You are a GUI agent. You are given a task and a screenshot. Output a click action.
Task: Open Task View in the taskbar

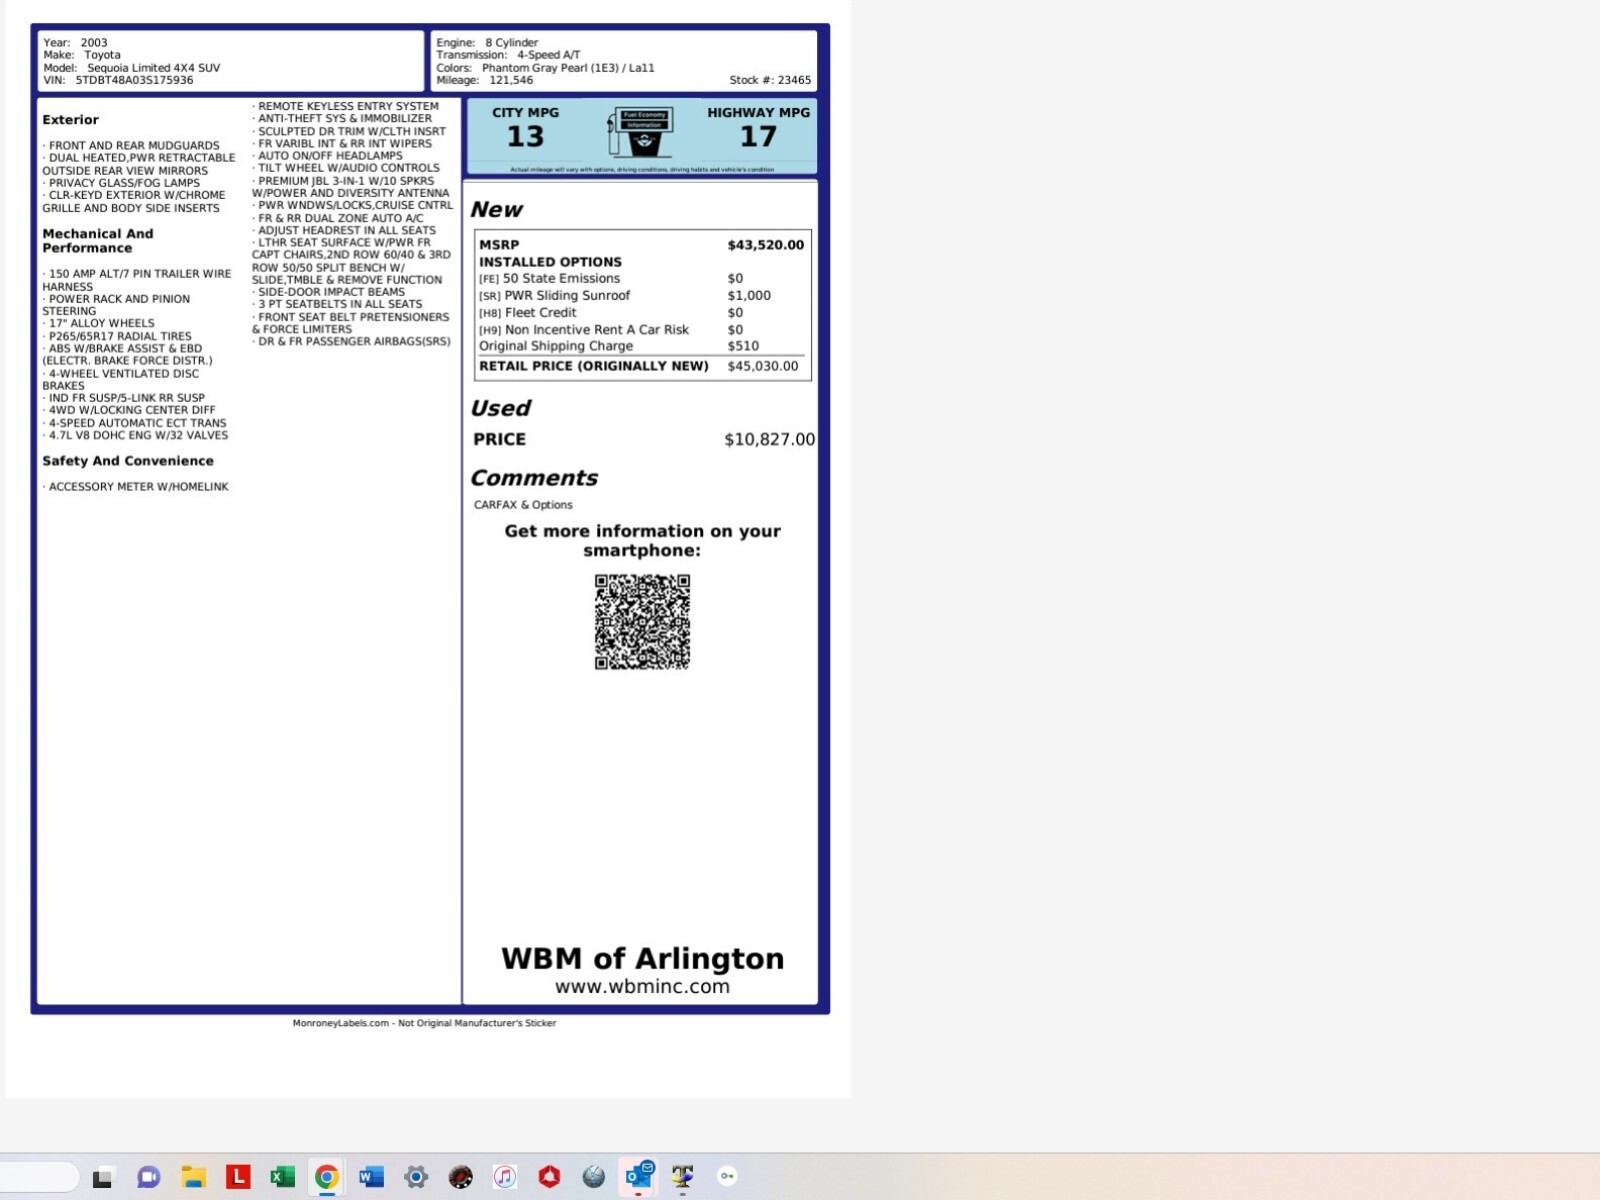tap(102, 1177)
